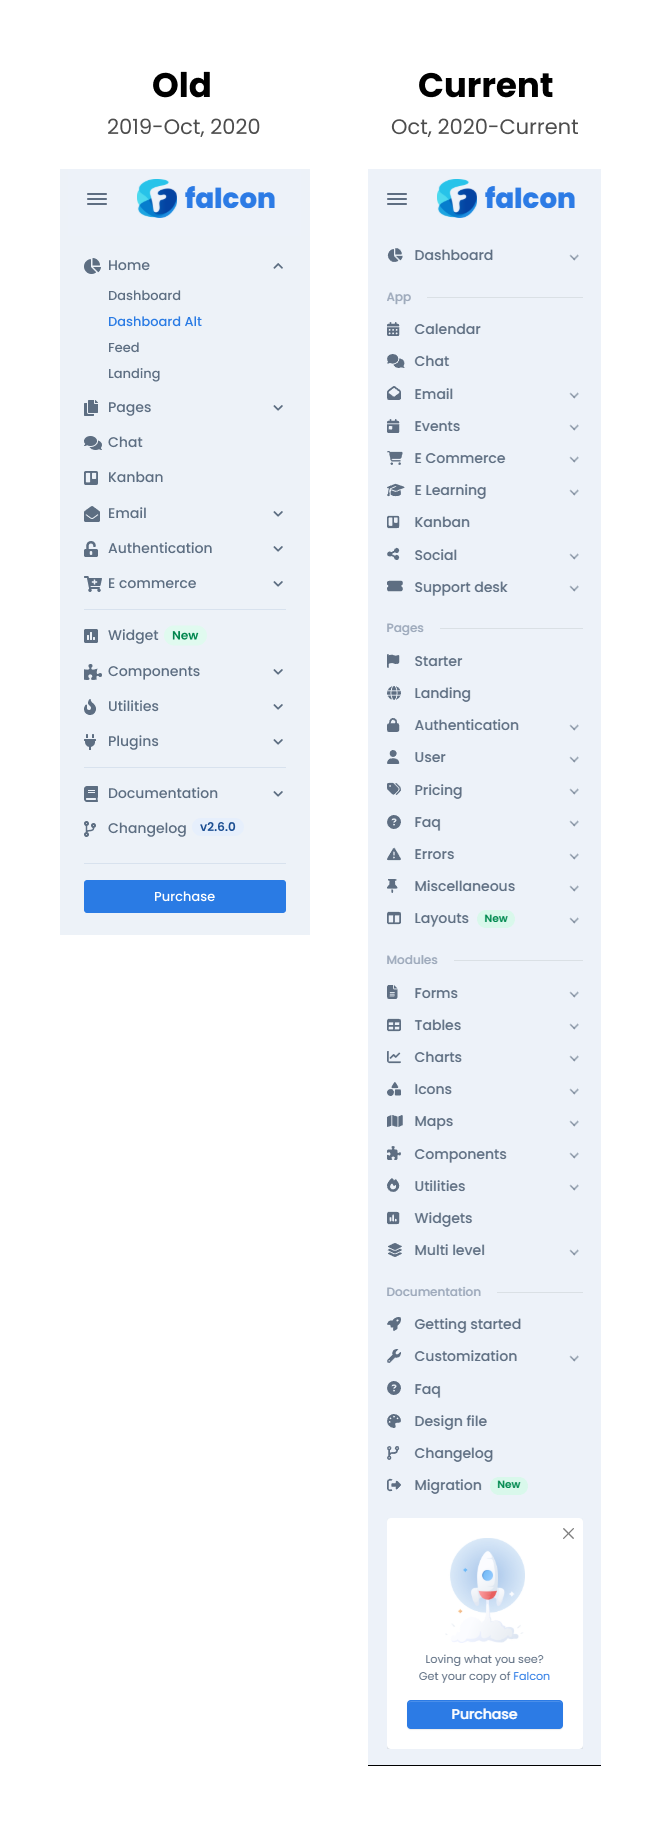Click the Plugins plug icon
This screenshot has width=661, height=1826.
(90, 741)
